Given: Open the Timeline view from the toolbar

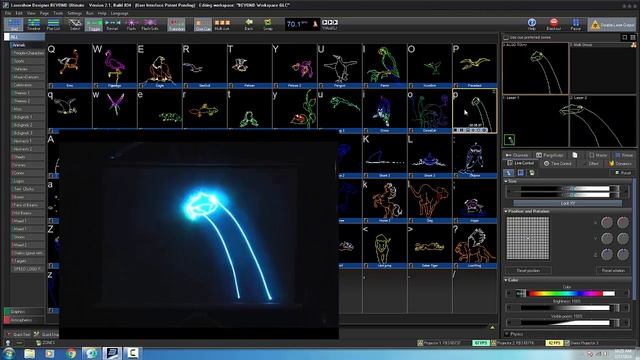Looking at the screenshot, I should pyautogui.click(x=33, y=24).
